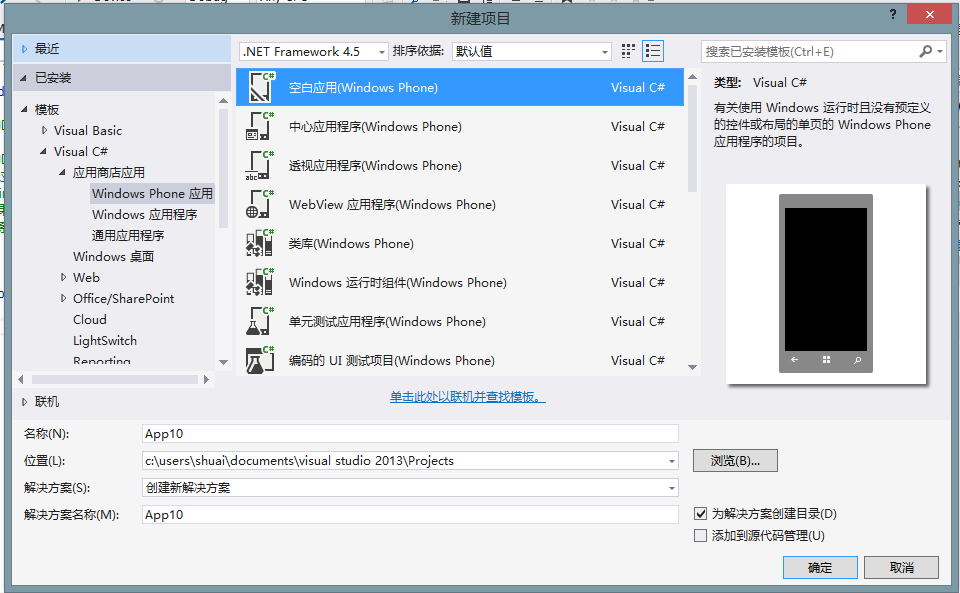Uncheck 为解决方案创建目录(D)

click(700, 513)
